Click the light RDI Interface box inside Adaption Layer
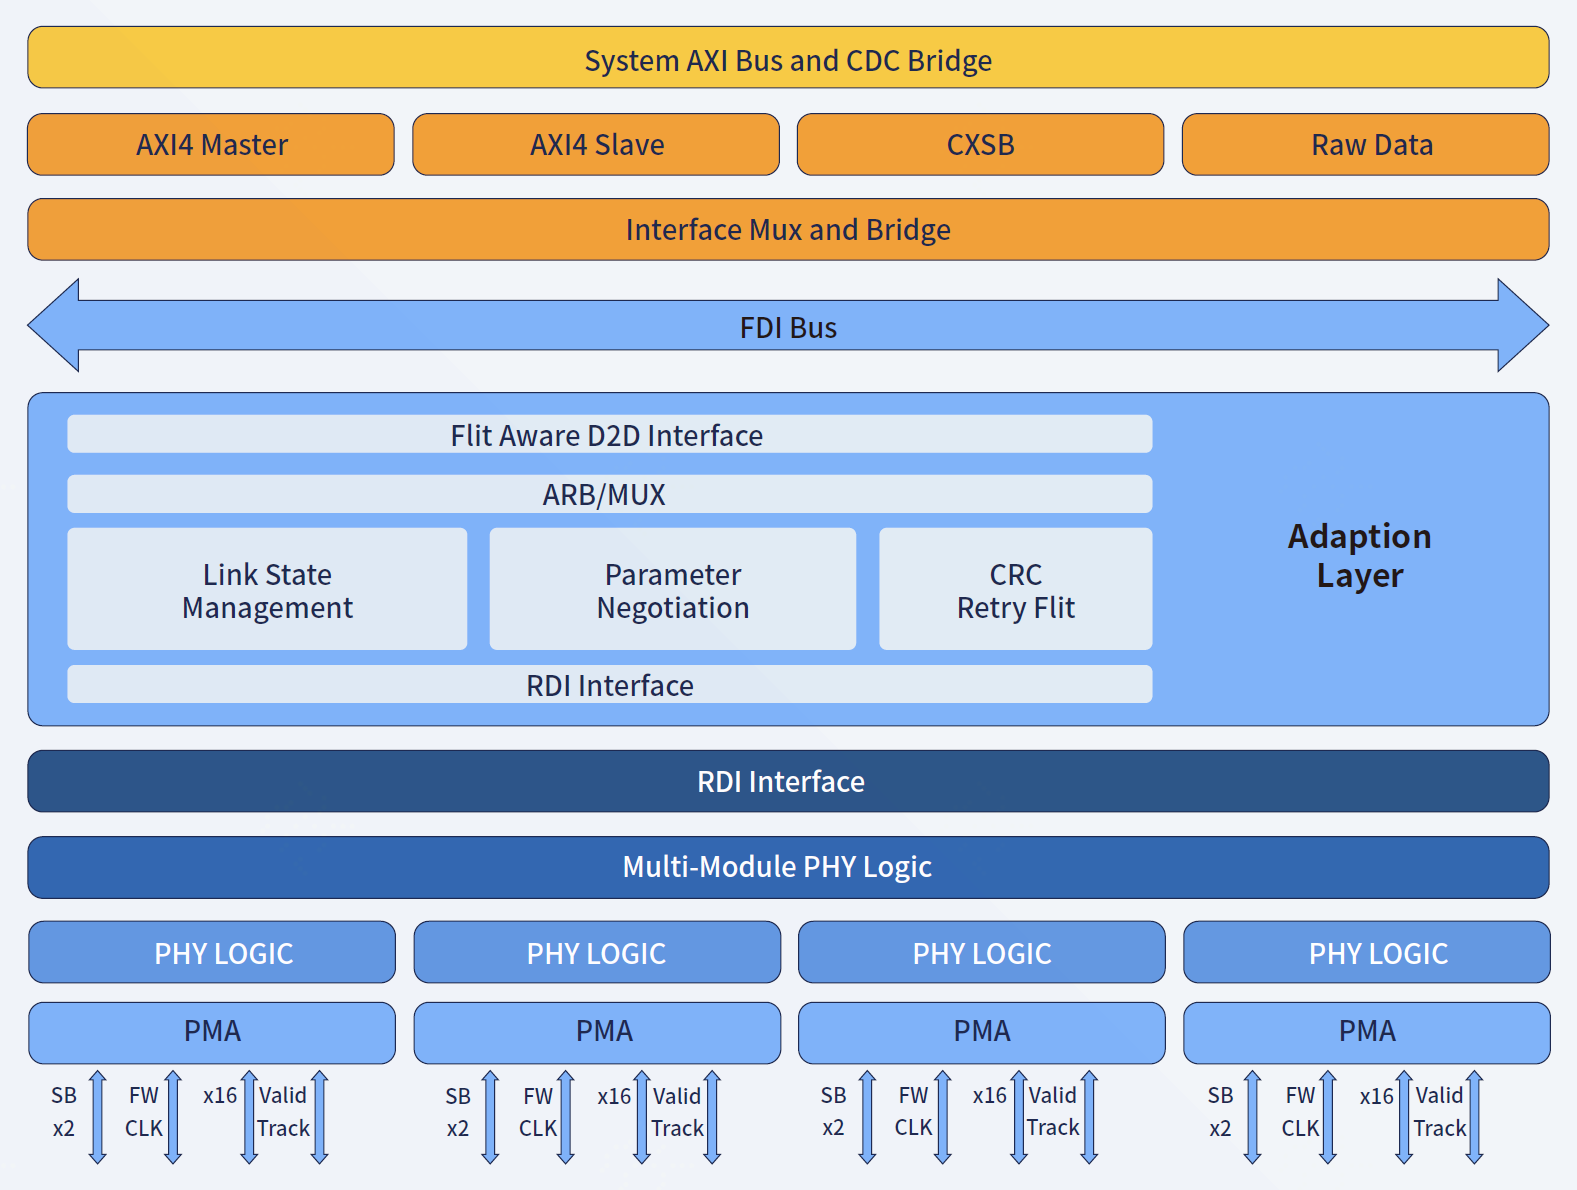 (x=609, y=685)
